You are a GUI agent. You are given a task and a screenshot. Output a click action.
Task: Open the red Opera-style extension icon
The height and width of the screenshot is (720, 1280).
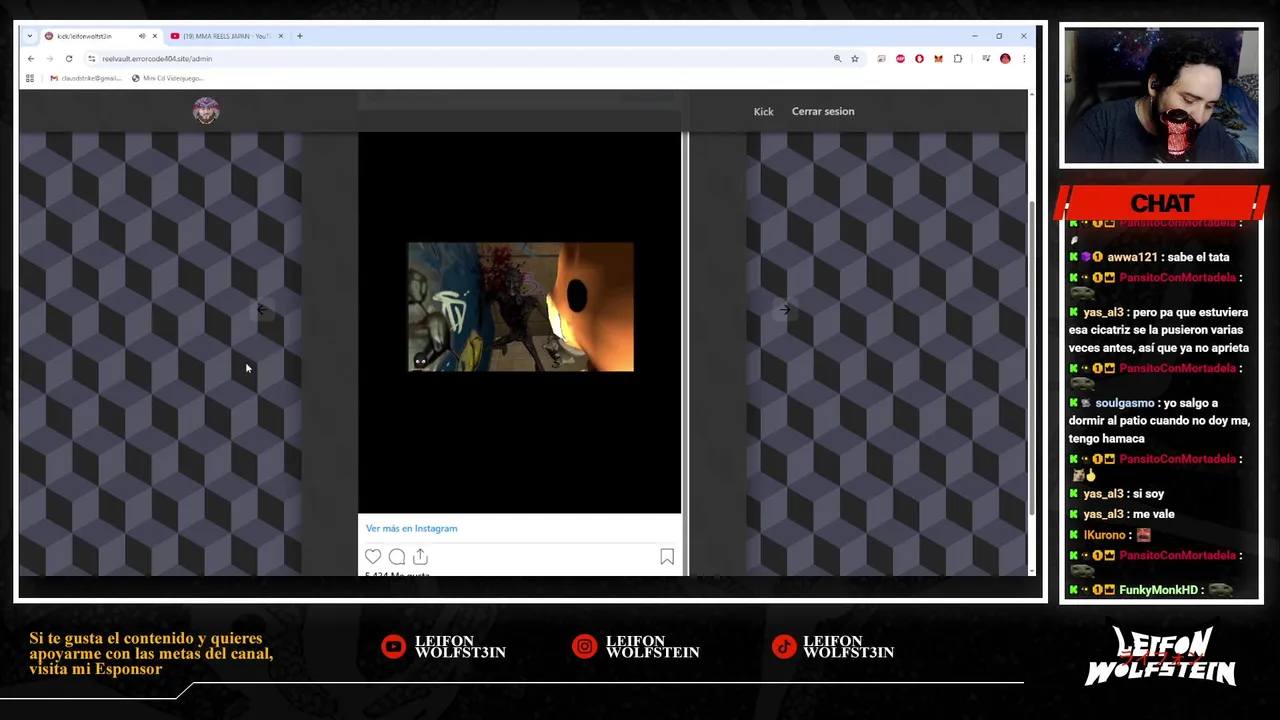click(919, 59)
